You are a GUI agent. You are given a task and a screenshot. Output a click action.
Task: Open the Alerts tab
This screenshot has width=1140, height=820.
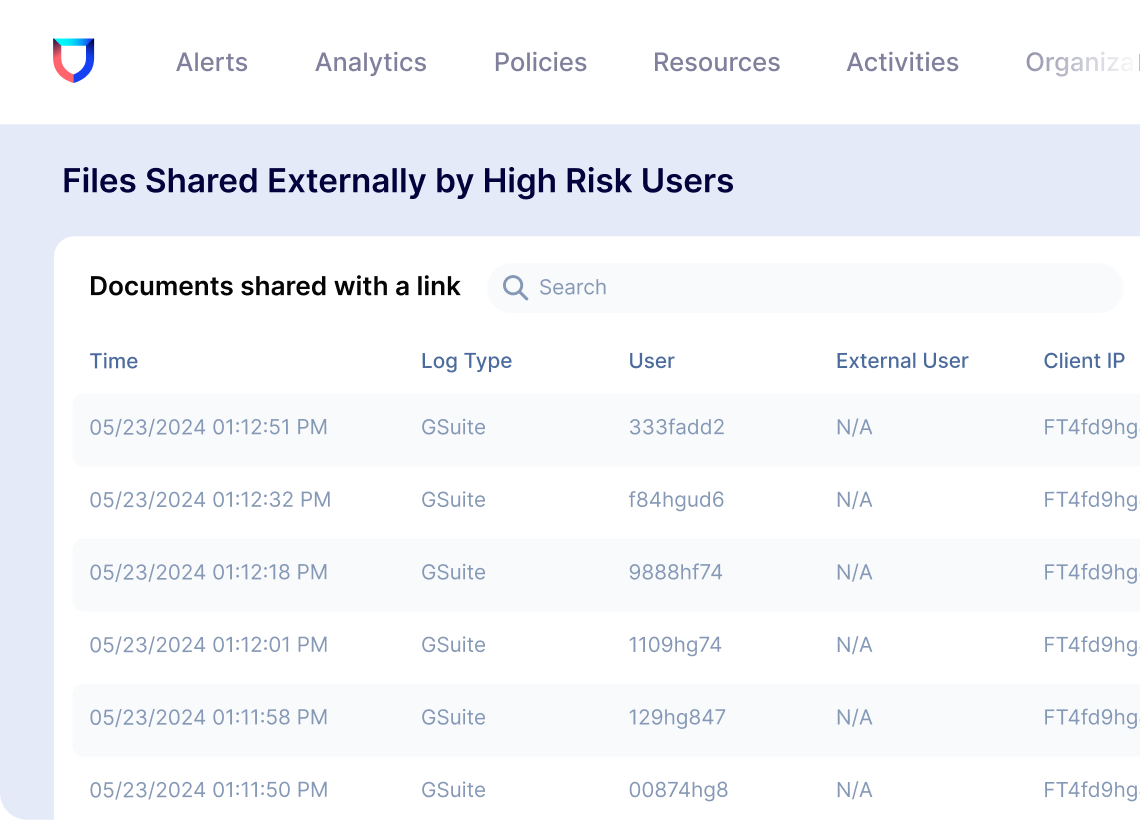212,62
